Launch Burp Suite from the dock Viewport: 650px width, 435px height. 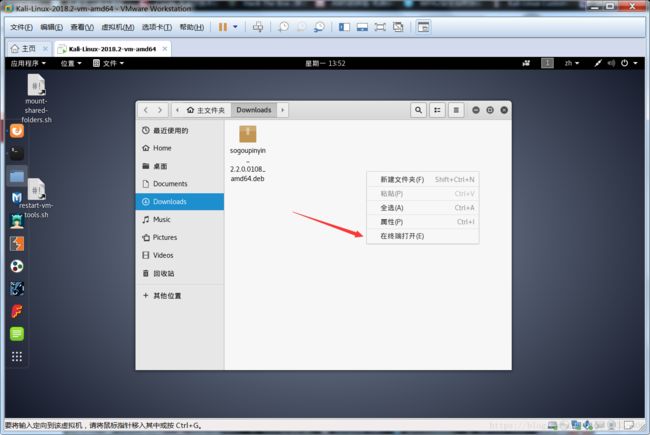point(17,244)
